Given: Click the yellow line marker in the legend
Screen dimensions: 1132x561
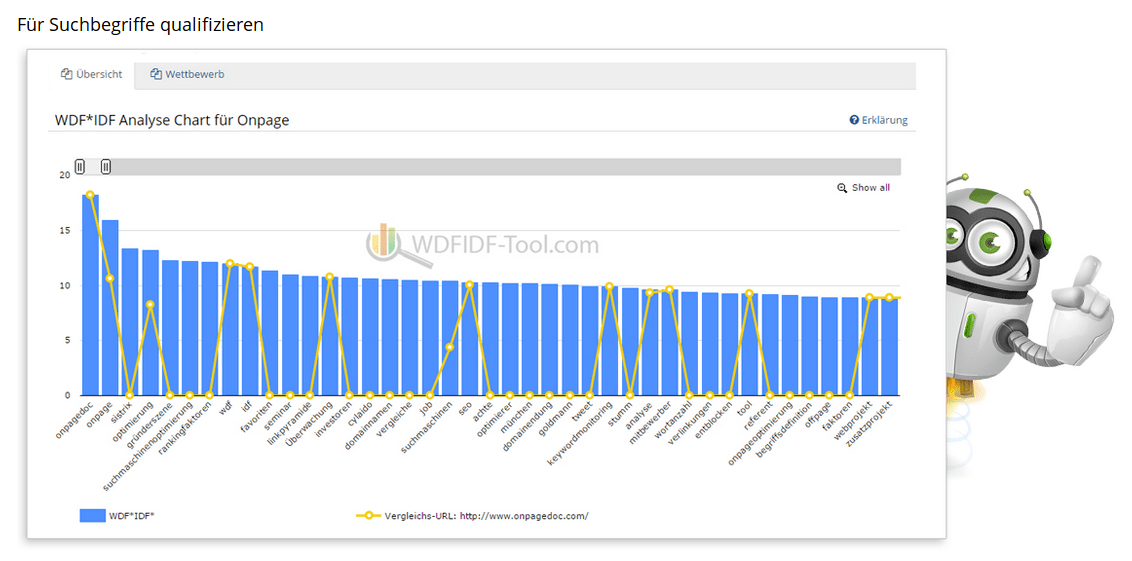Looking at the screenshot, I should pos(368,516).
